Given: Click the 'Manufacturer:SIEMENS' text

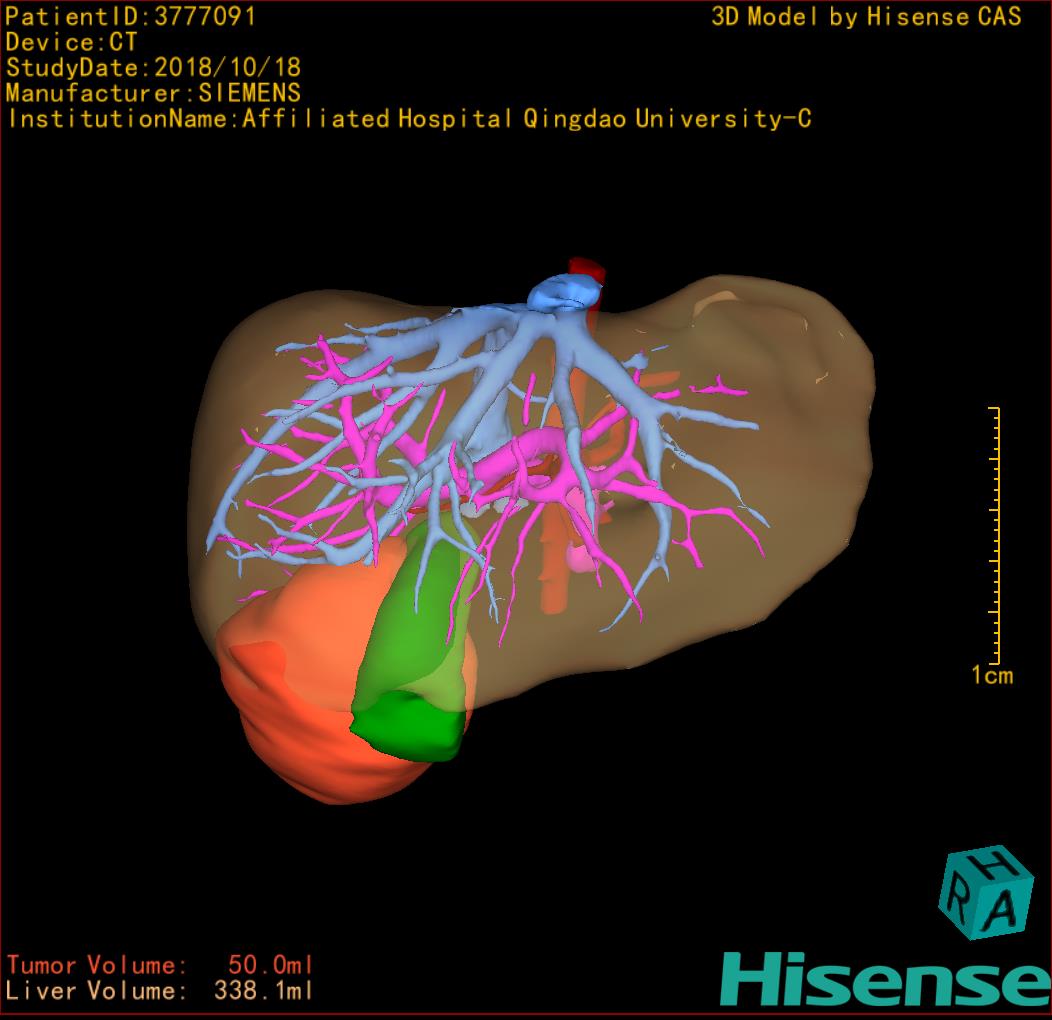Looking at the screenshot, I should (153, 93).
